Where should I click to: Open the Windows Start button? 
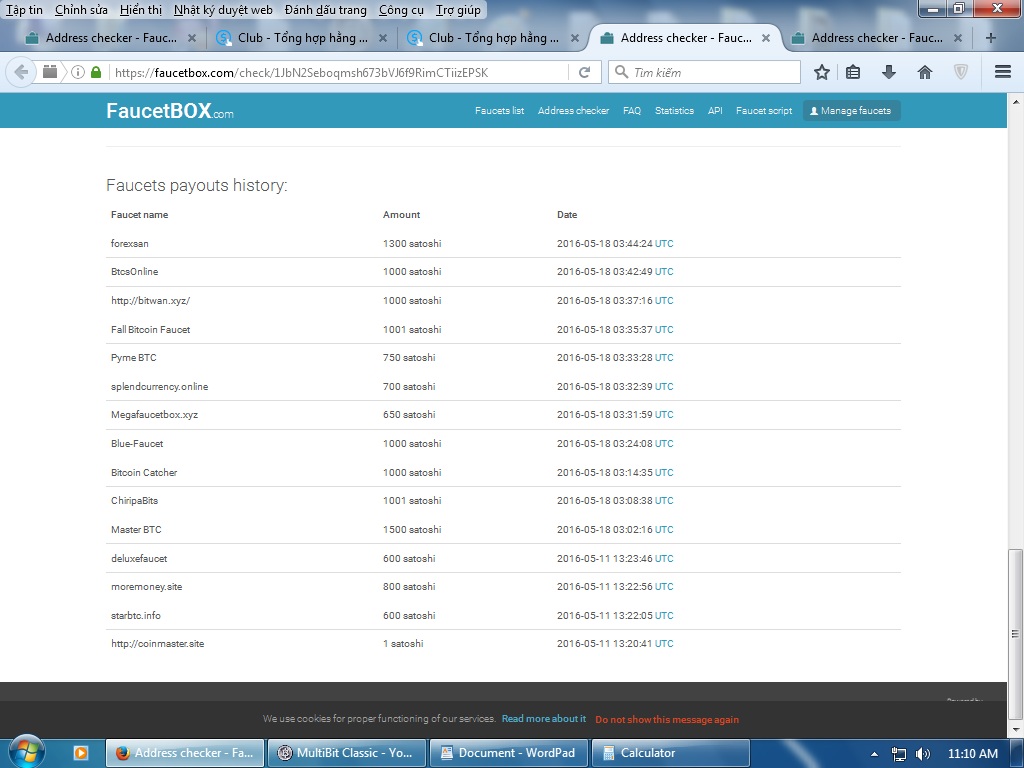27,752
